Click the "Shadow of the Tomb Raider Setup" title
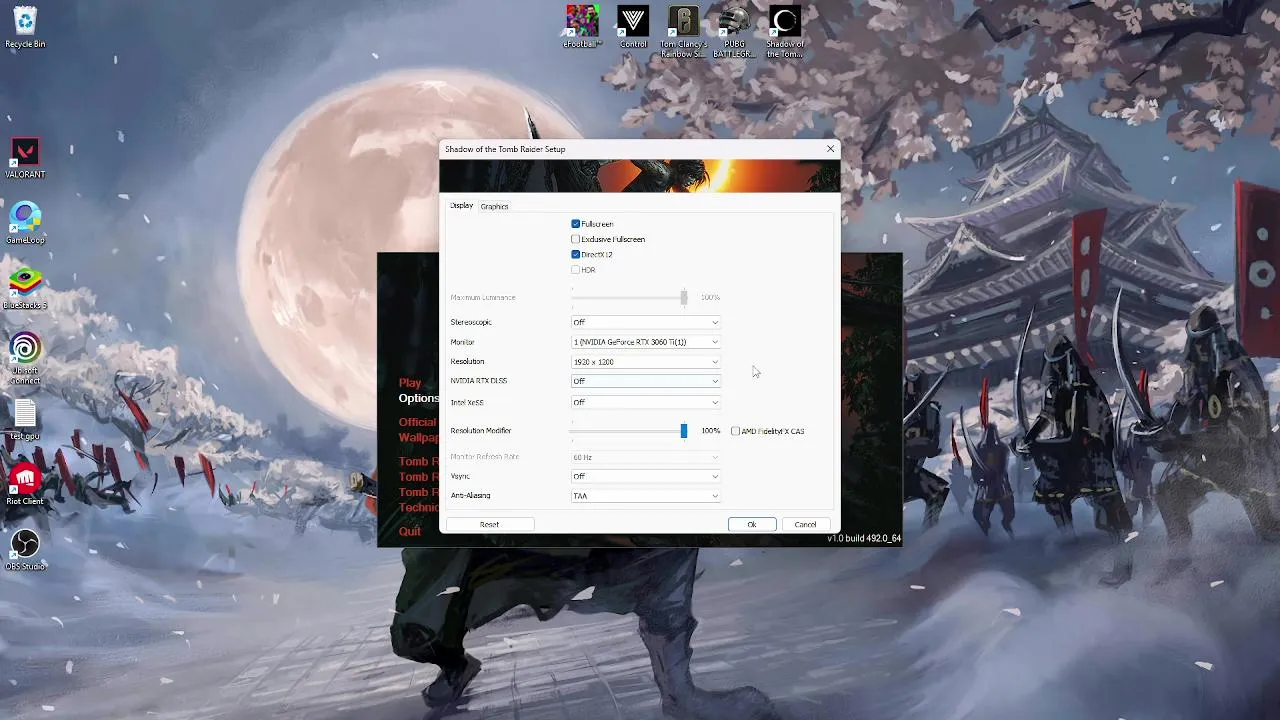 tap(505, 149)
